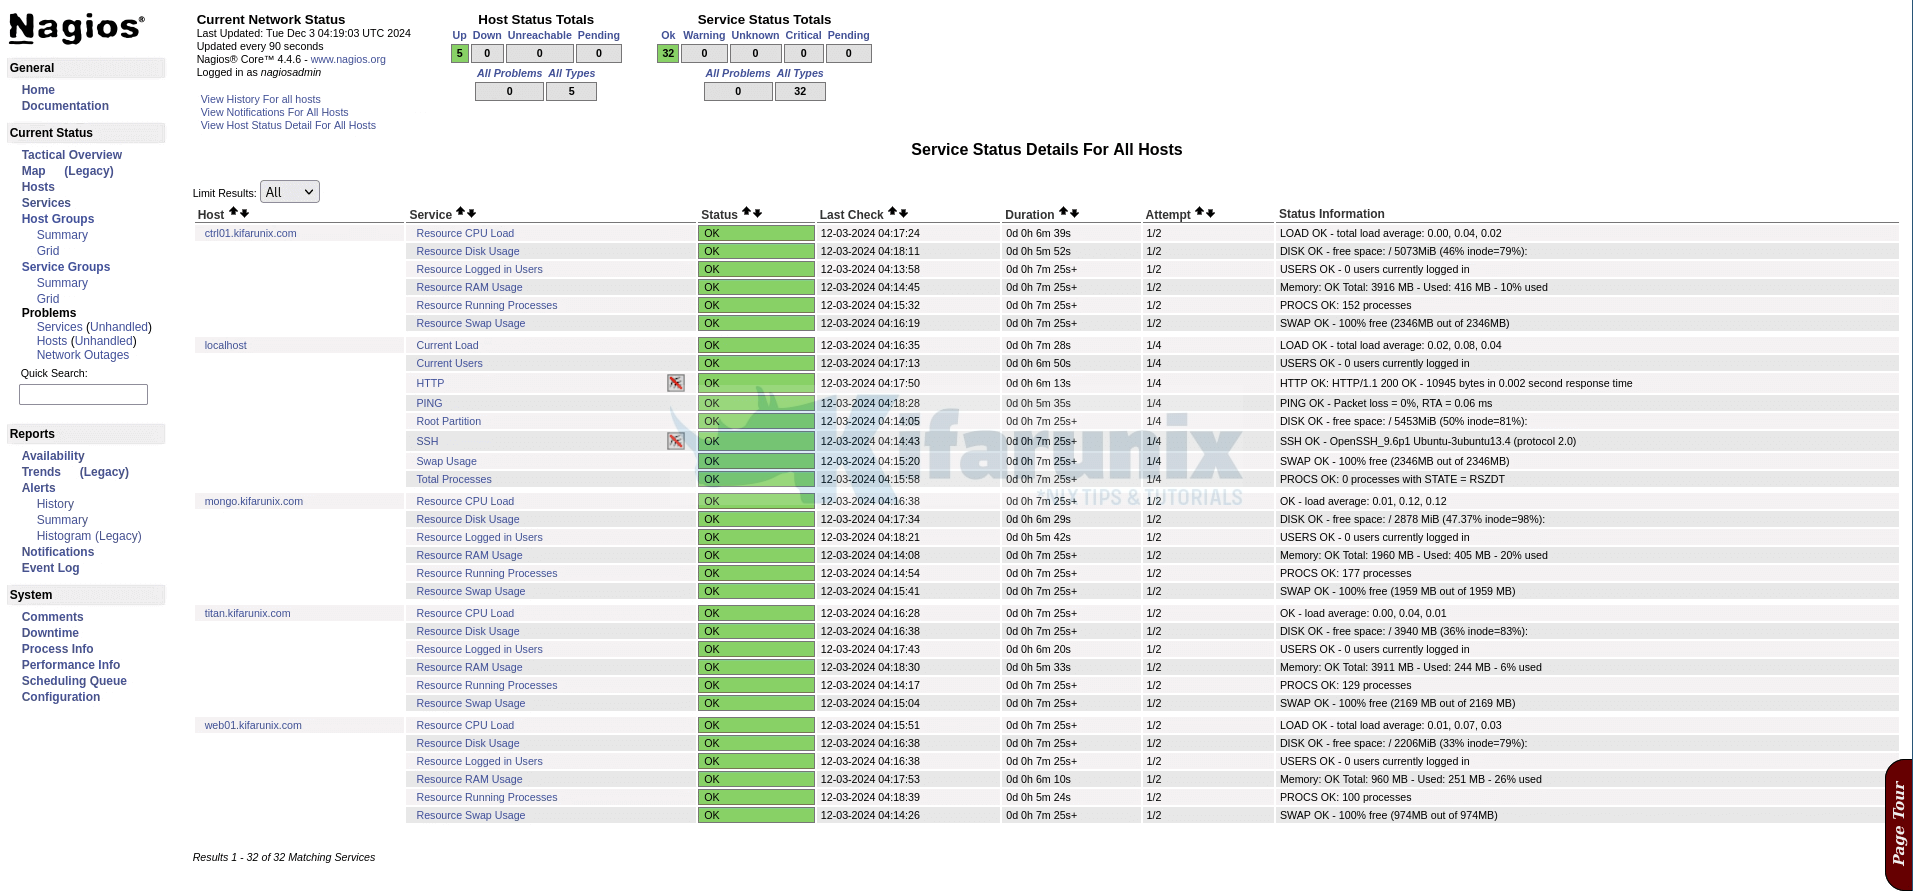Image resolution: width=1913 pixels, height=891 pixels.
Task: Click notifications-disabled icon on HTTP row
Action: click(x=676, y=383)
